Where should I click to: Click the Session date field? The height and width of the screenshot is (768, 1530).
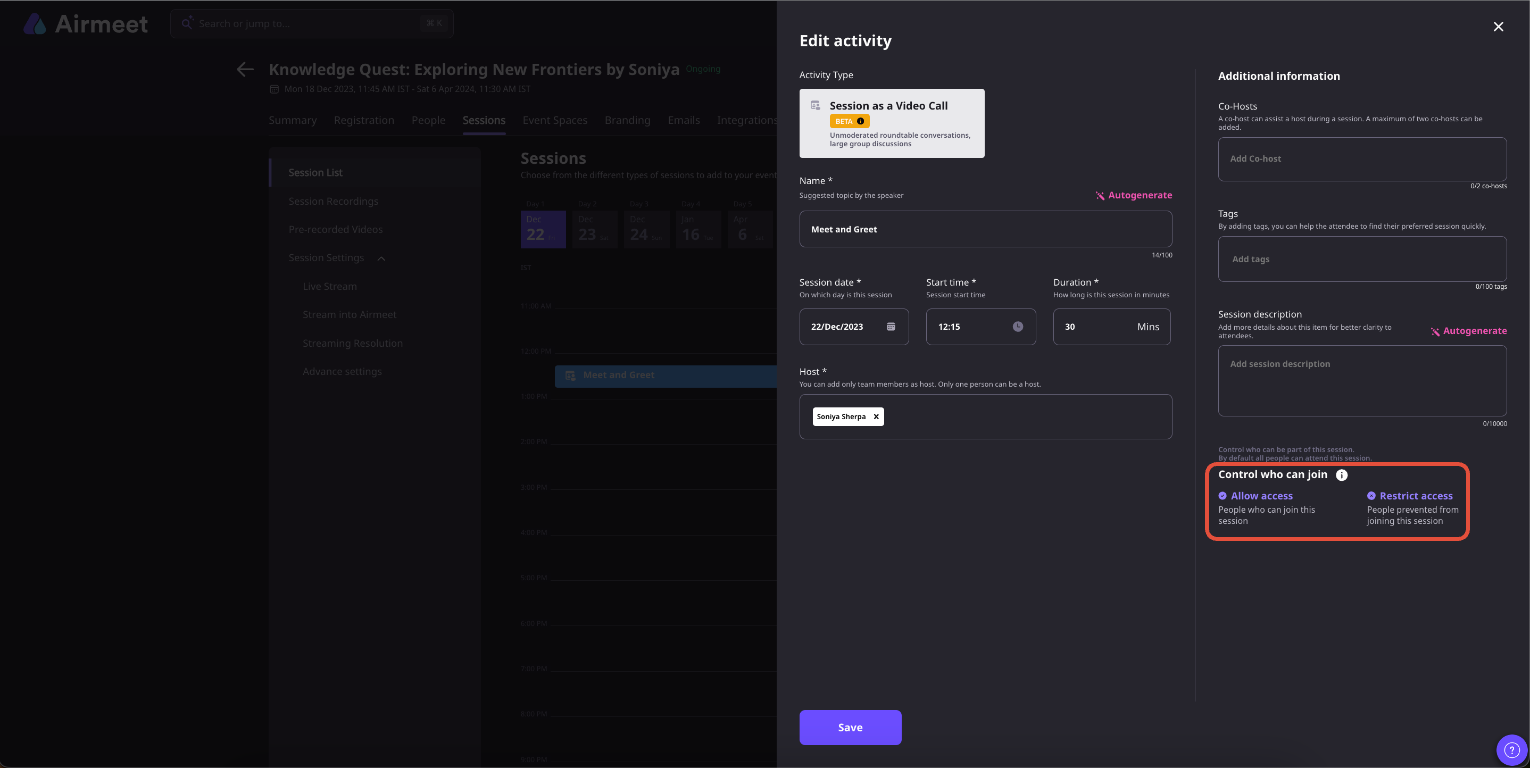pos(854,327)
